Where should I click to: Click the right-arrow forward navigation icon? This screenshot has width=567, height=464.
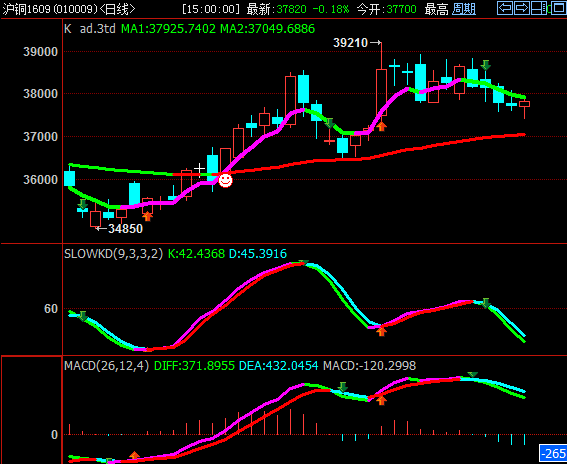click(x=521, y=8)
